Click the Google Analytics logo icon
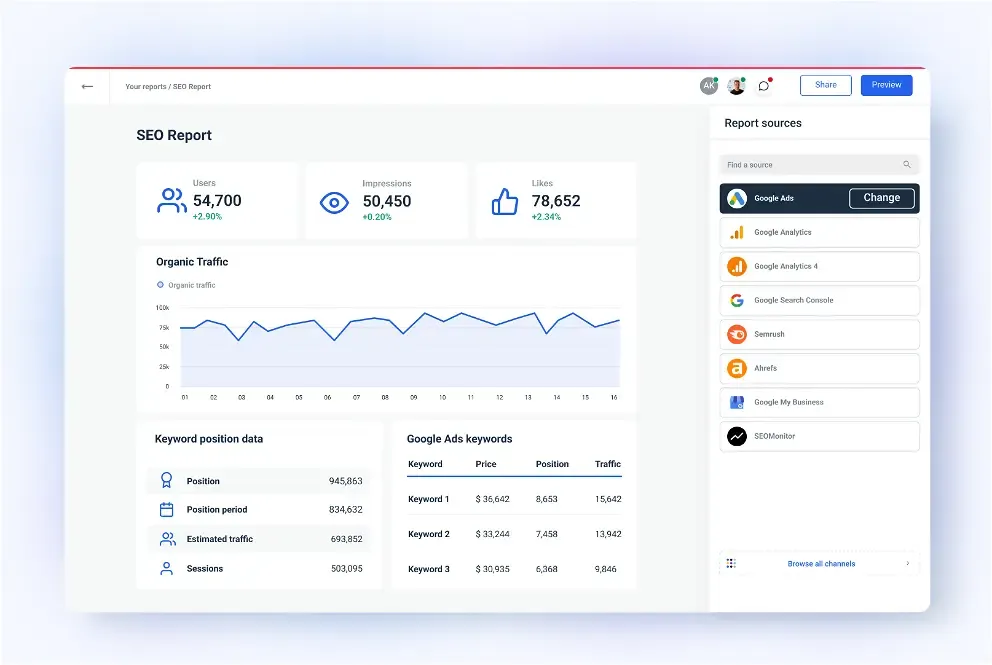The height and width of the screenshot is (665, 992). tap(736, 232)
